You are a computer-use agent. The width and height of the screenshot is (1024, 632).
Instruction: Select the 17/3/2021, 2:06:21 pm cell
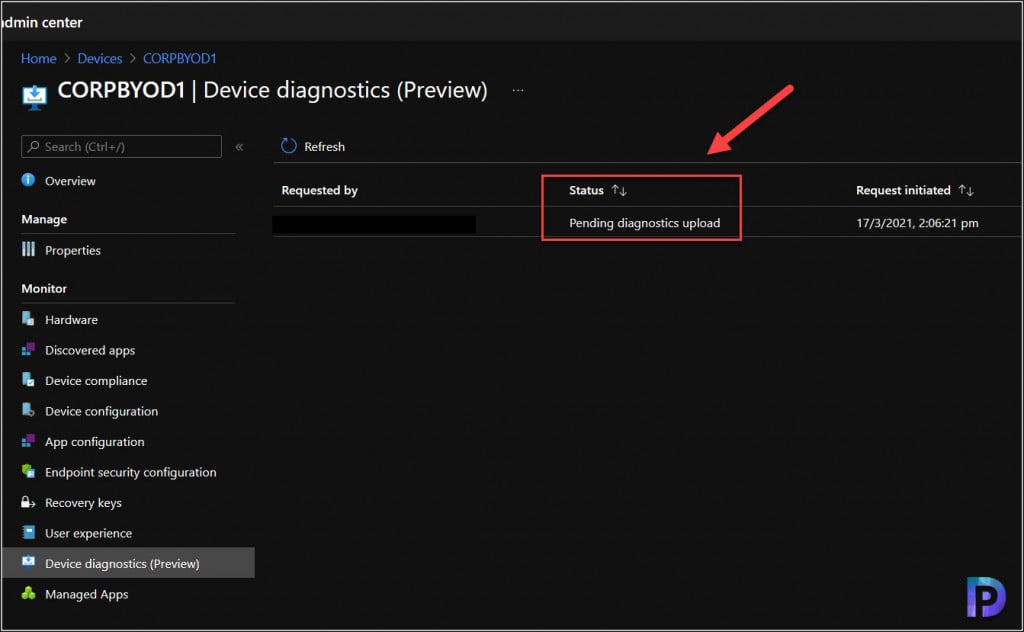[x=917, y=223]
